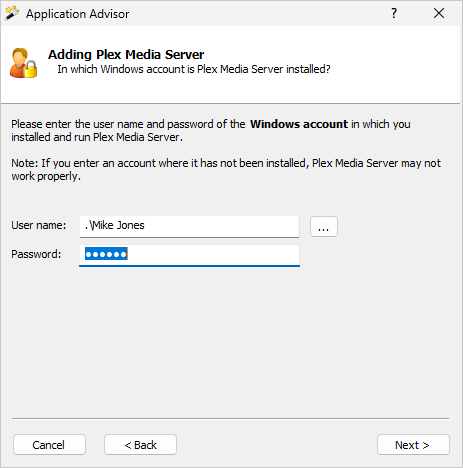The image size is (463, 468).
Task: Close the Application Advisor dialog
Action: coord(439,13)
